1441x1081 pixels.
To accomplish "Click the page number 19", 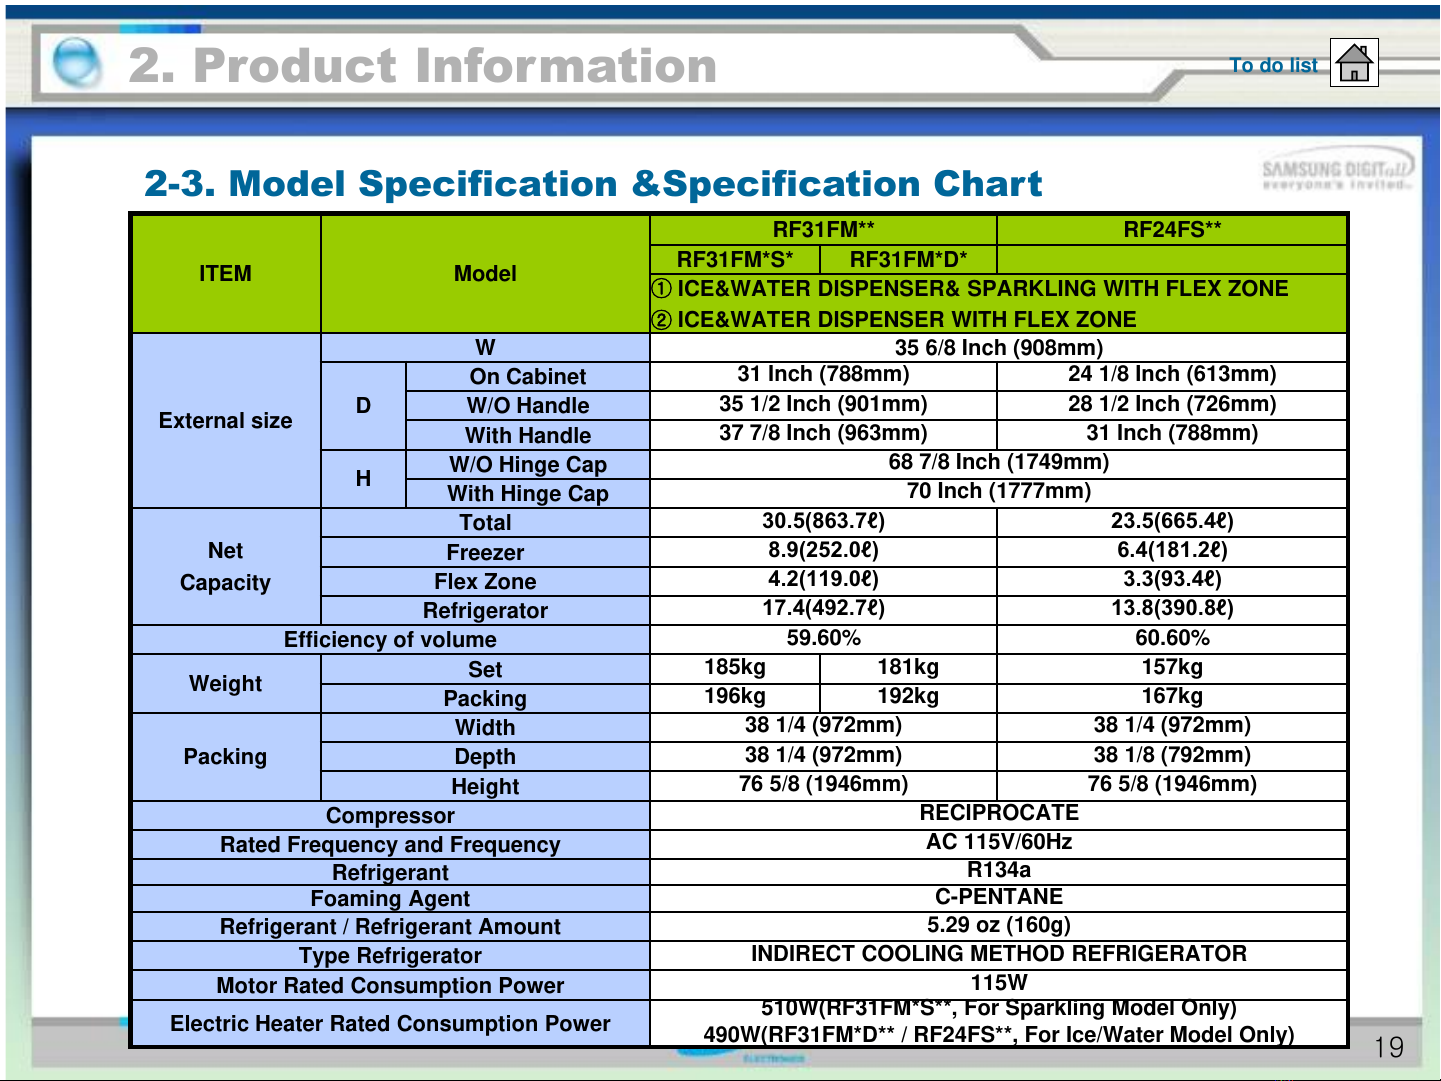I will 1388,1048.
